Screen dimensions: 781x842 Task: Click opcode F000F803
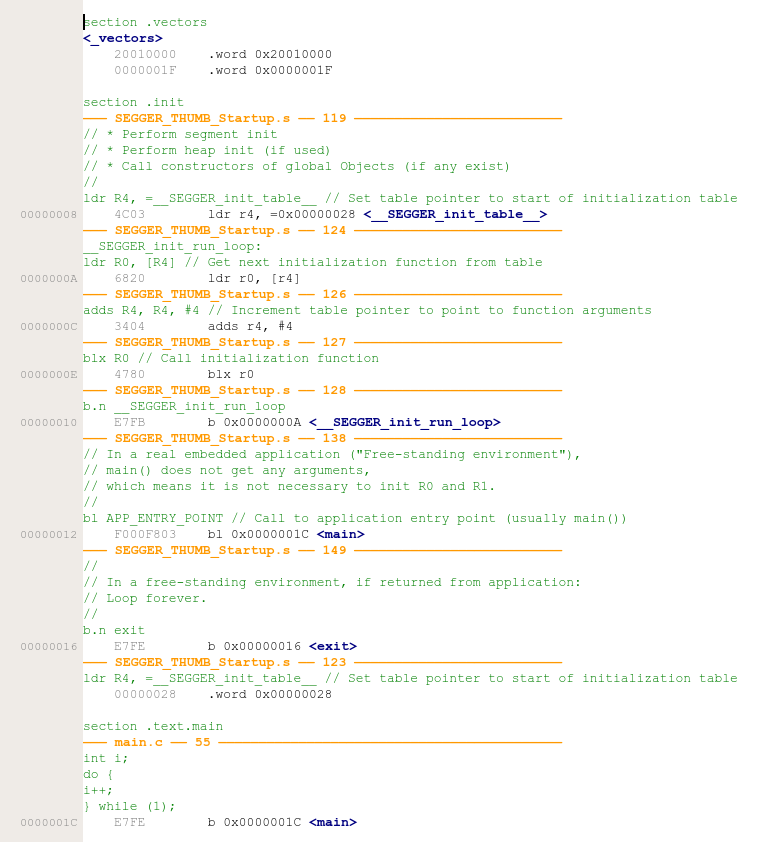tap(145, 535)
